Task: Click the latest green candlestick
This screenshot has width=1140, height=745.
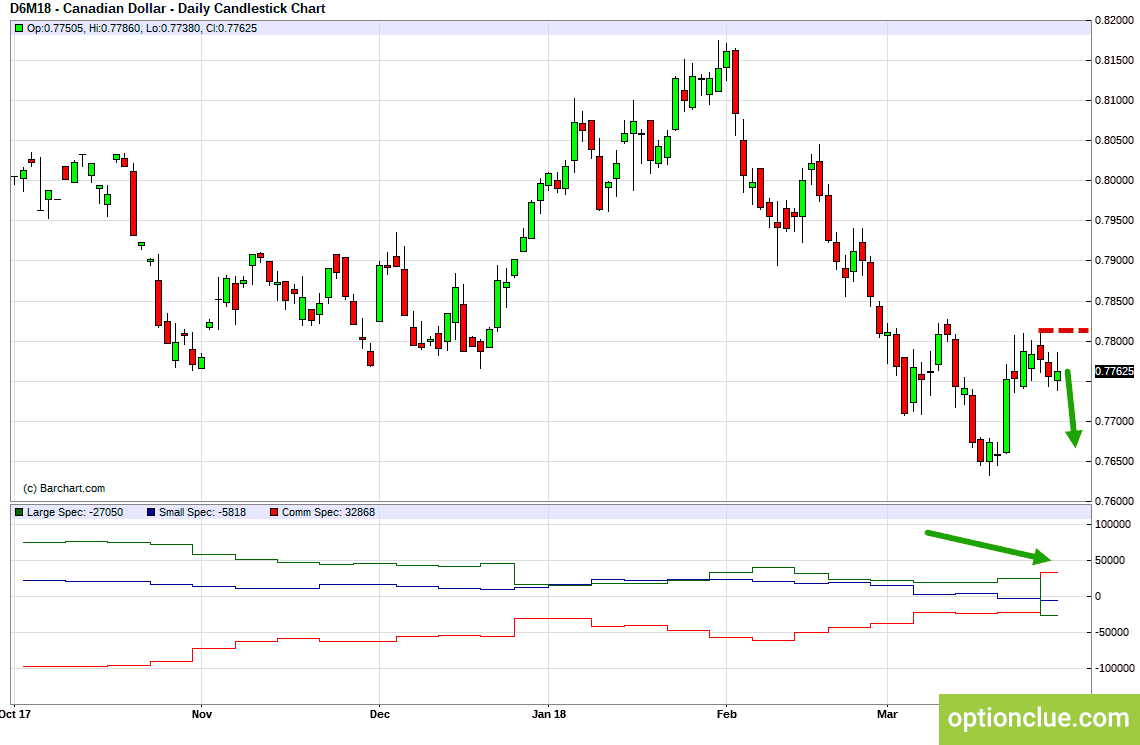Action: click(1058, 375)
